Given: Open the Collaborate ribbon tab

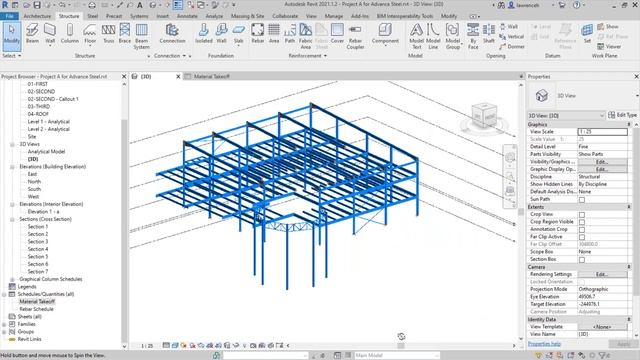Looking at the screenshot, I should pos(285,16).
